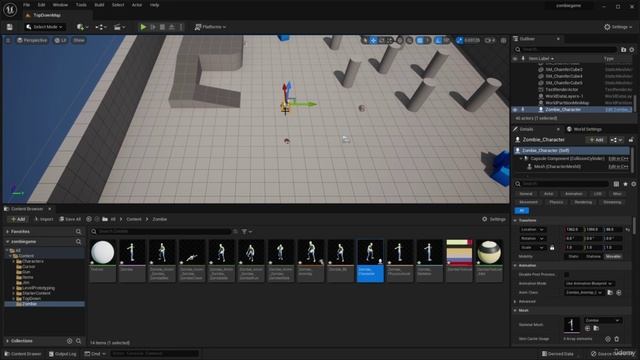Image resolution: width=640 pixels, height=360 pixels.
Task: Open the Blueprints toolbar dropdown
Action: [x=100, y=27]
